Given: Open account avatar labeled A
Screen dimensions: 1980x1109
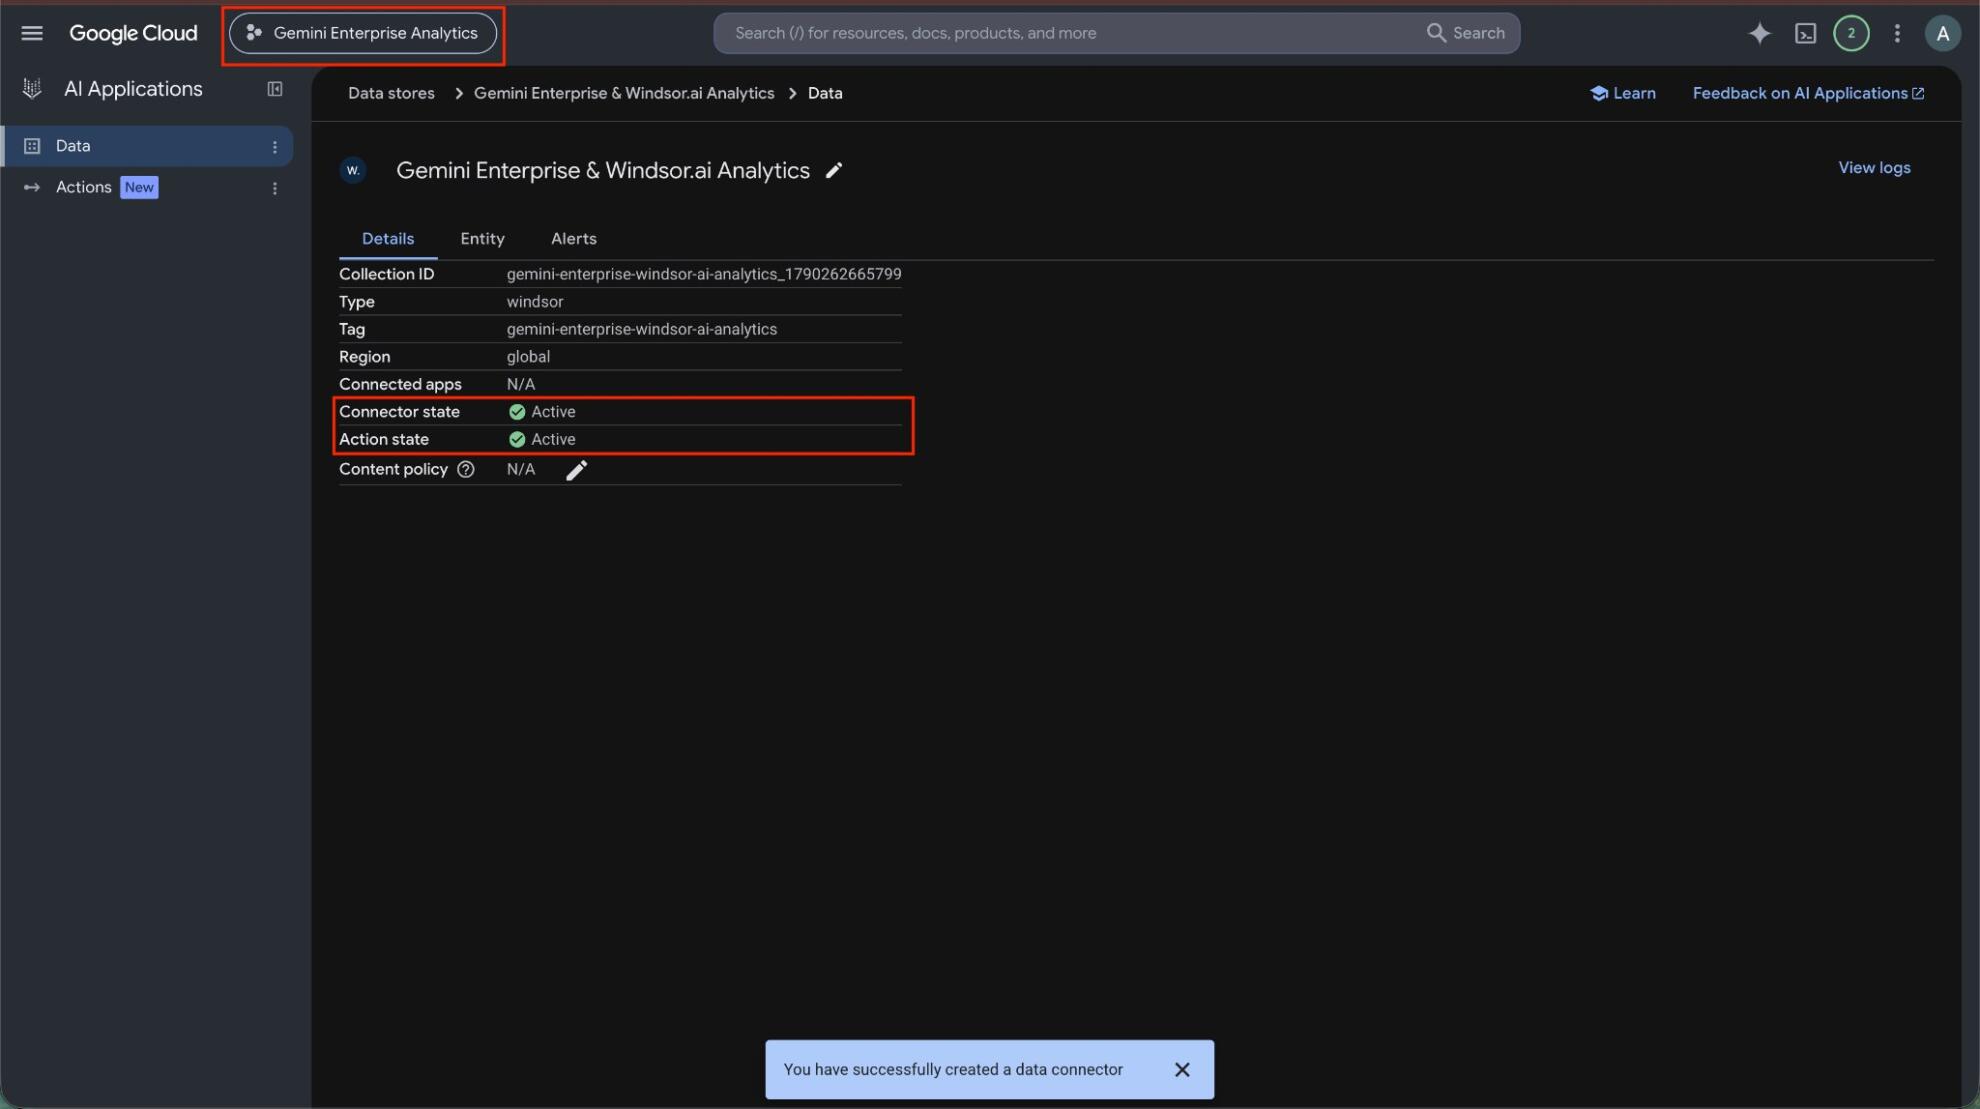Looking at the screenshot, I should pos(1942,33).
